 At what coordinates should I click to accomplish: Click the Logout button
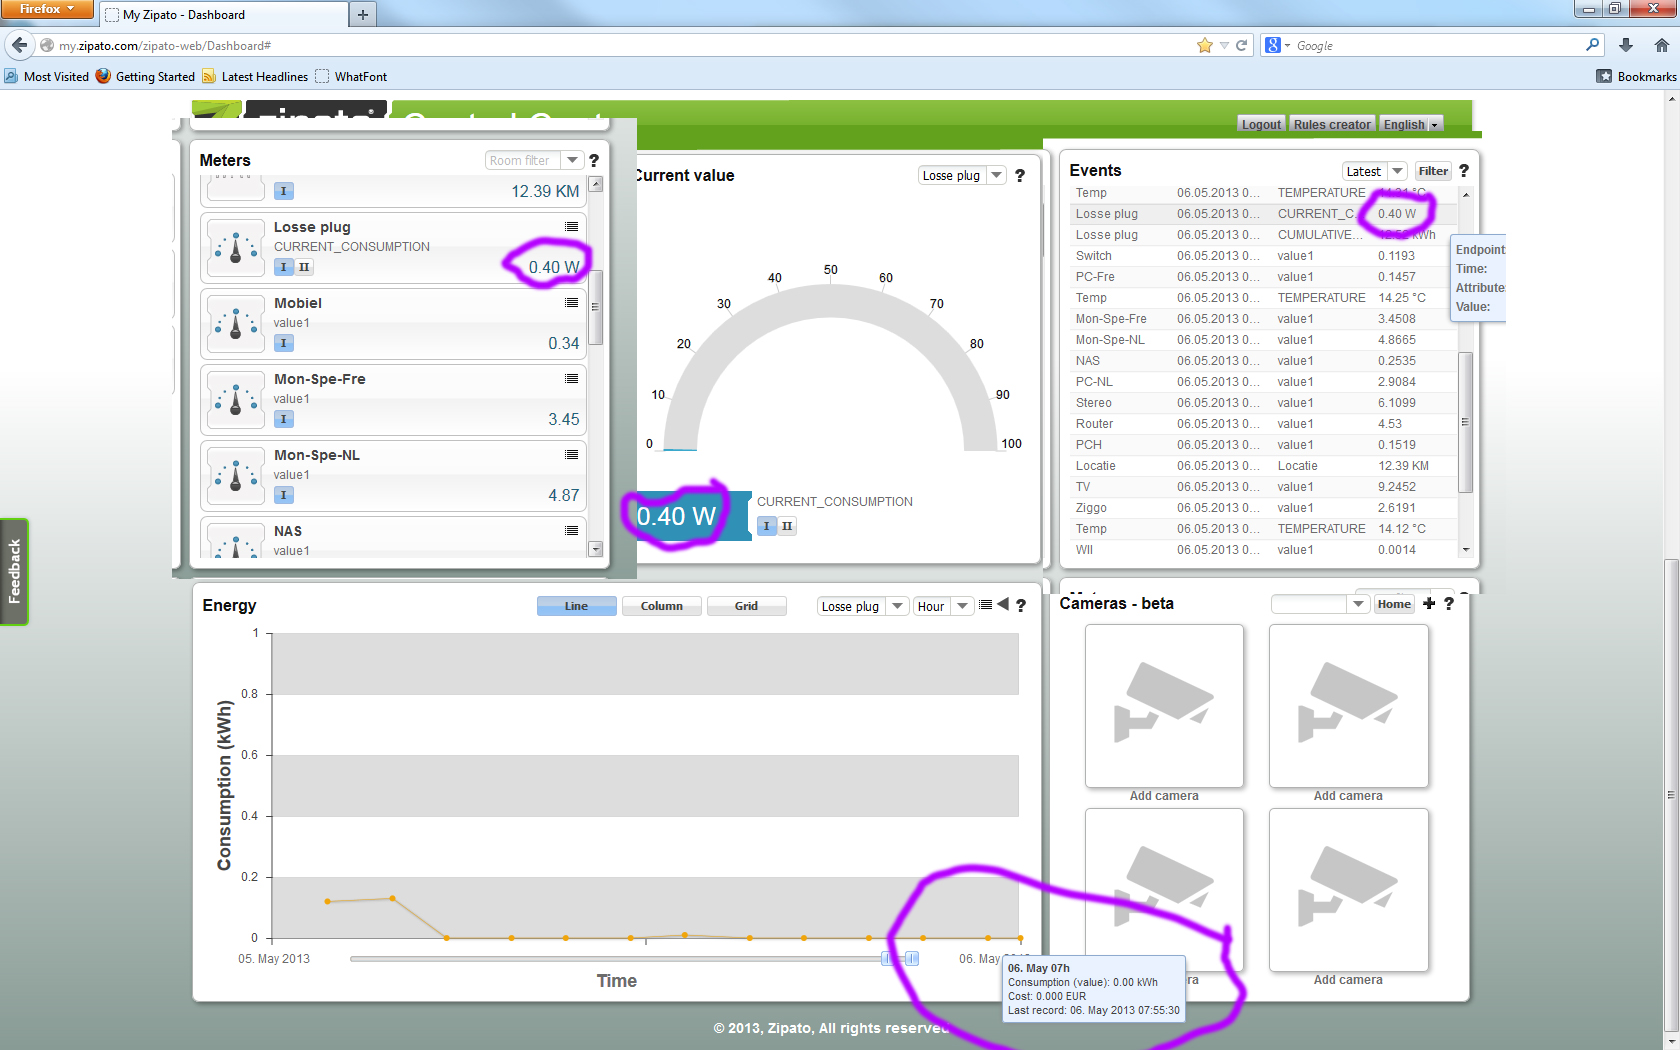click(x=1261, y=125)
